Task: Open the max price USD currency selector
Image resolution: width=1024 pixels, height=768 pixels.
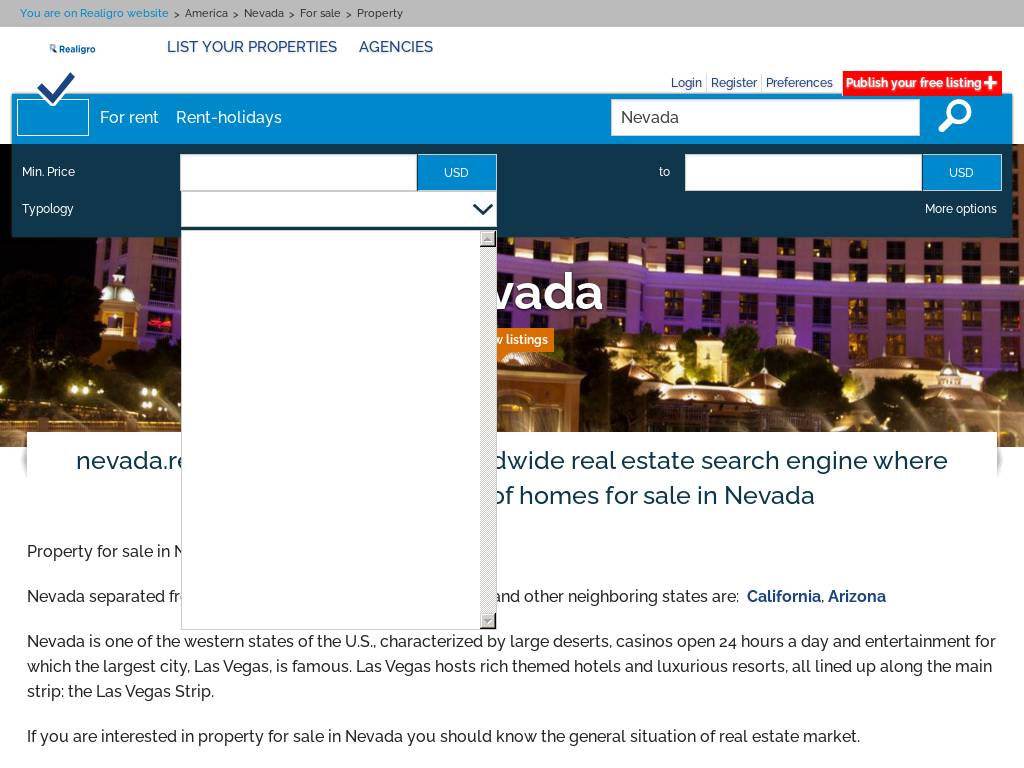Action: [961, 173]
